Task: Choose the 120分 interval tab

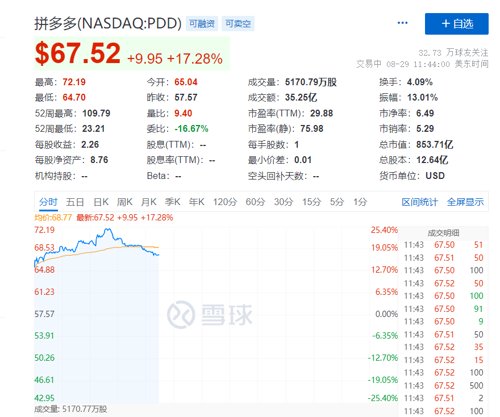Action: [x=225, y=202]
